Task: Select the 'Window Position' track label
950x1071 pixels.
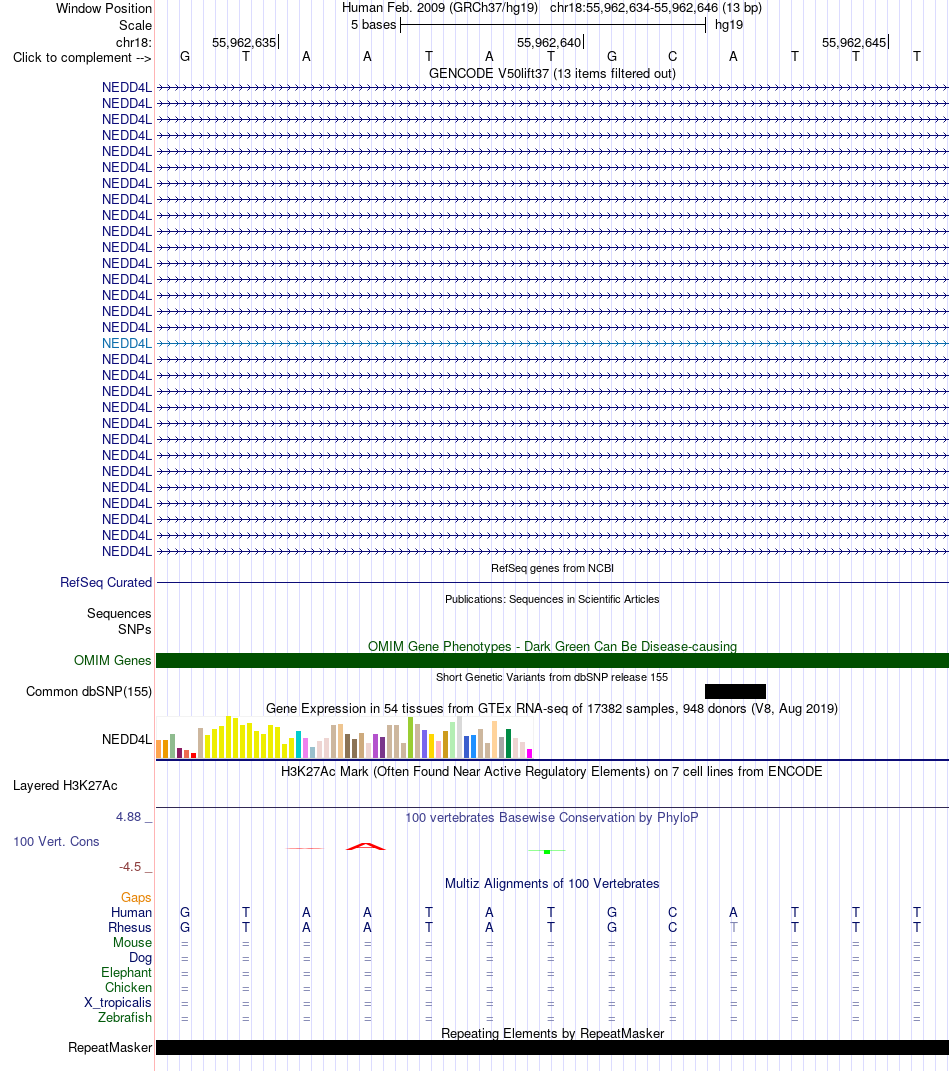Action: click(x=104, y=8)
